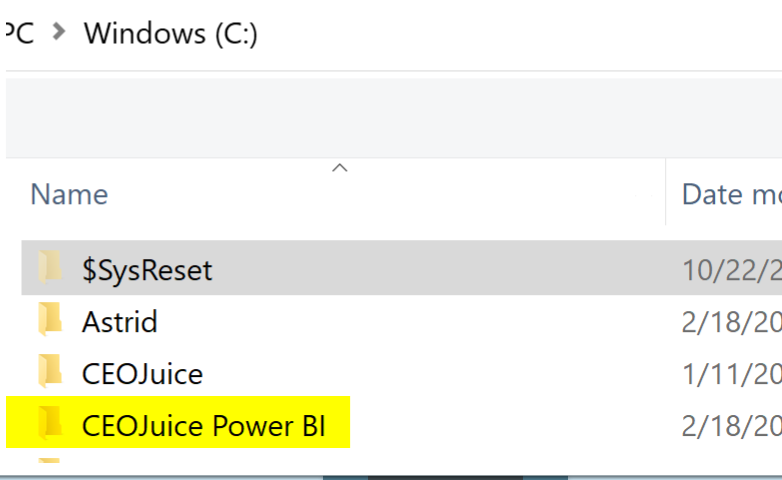Image resolution: width=782 pixels, height=480 pixels.
Task: Click the CEOJuice Power BI folder icon
Action: 50,423
